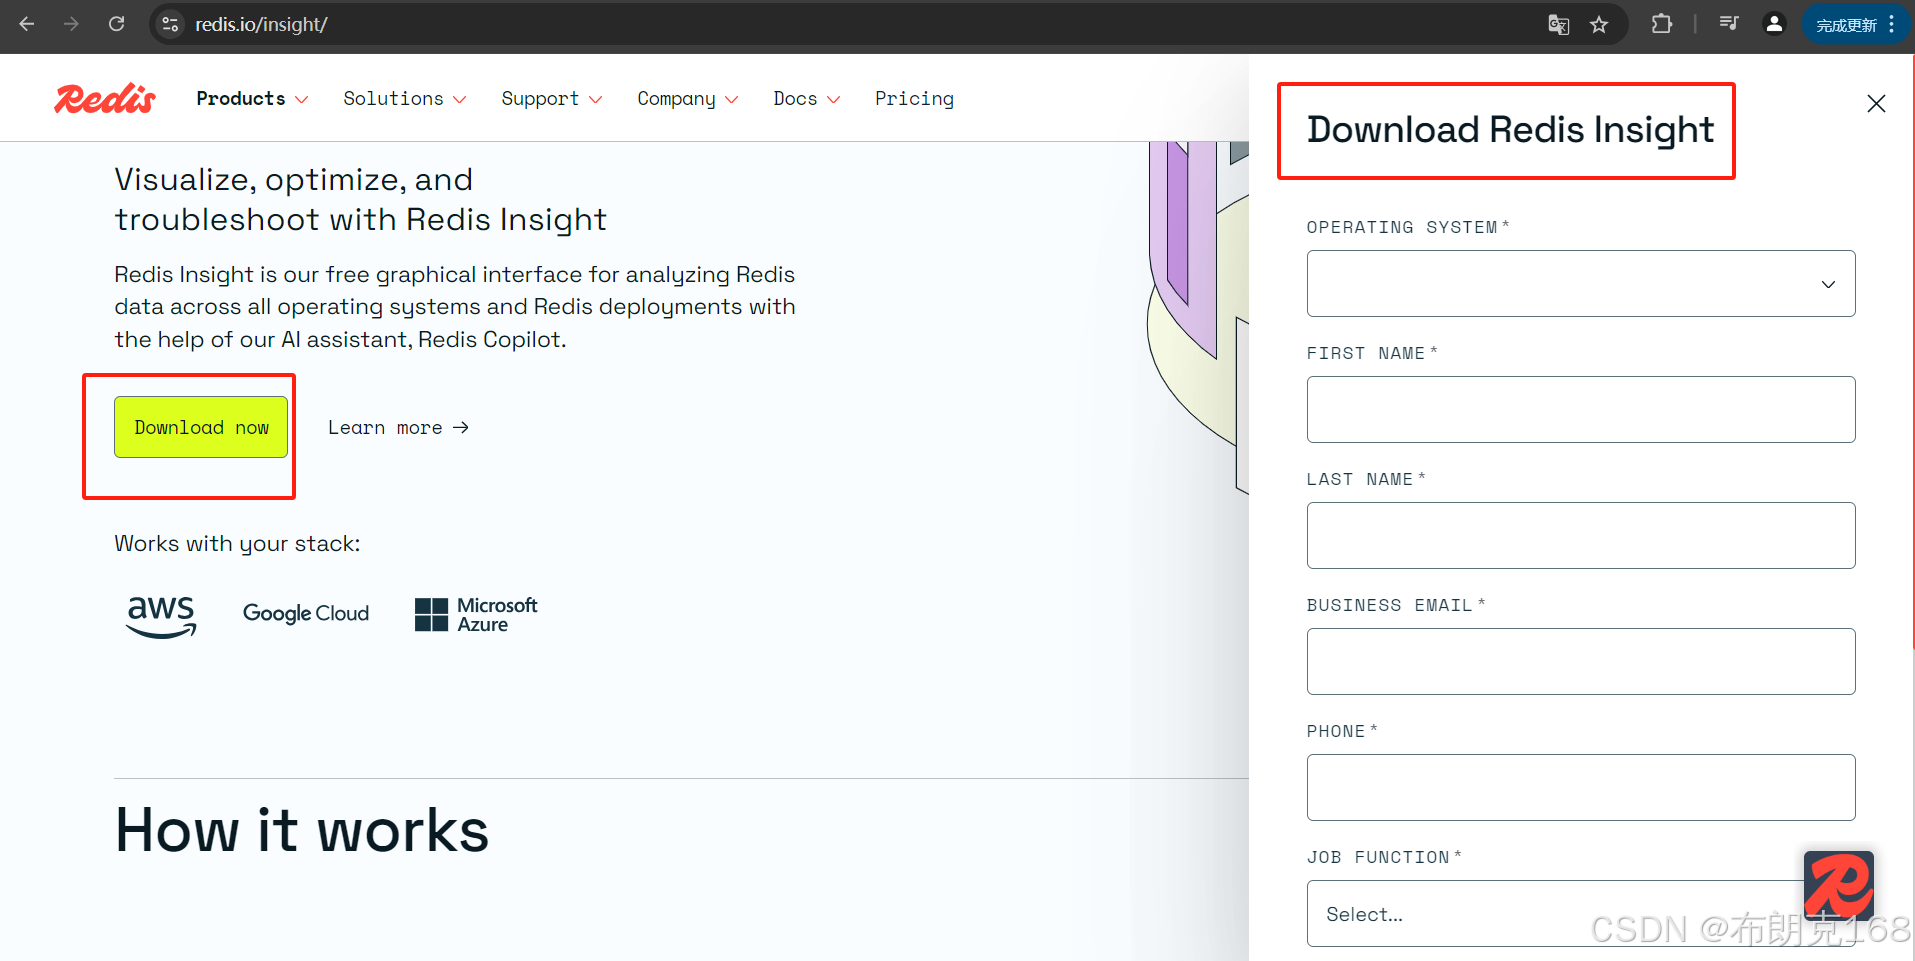Click the Microsoft Azure logo
Viewport: 1915px width, 961px height.
click(x=476, y=615)
